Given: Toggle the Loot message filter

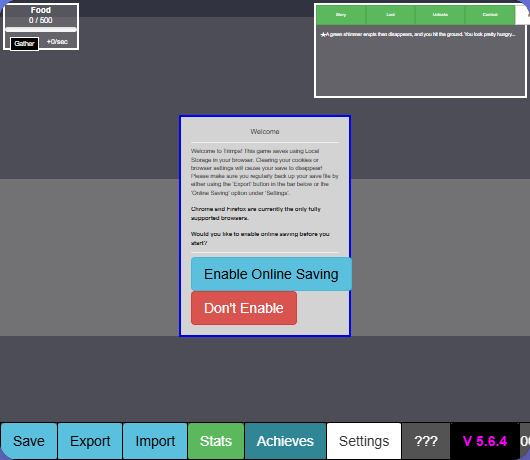Looking at the screenshot, I should coord(390,15).
